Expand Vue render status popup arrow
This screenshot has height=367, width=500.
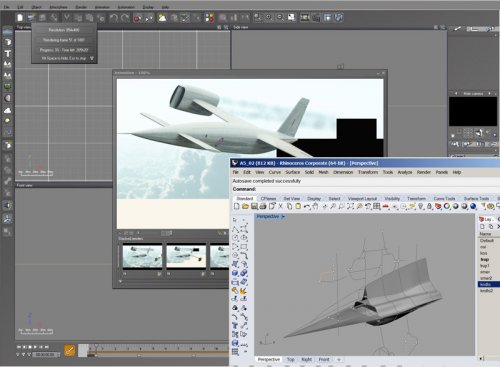(92, 58)
